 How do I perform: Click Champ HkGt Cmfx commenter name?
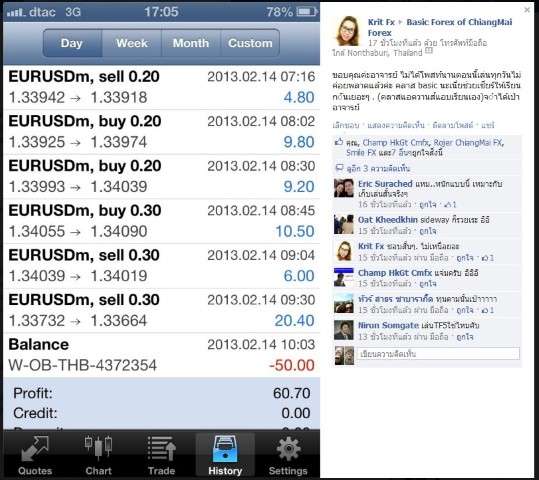(395, 273)
